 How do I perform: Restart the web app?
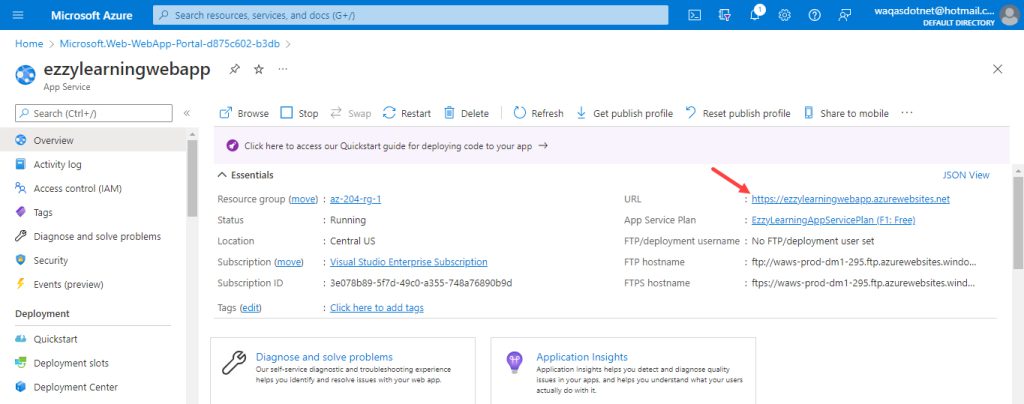(x=407, y=113)
